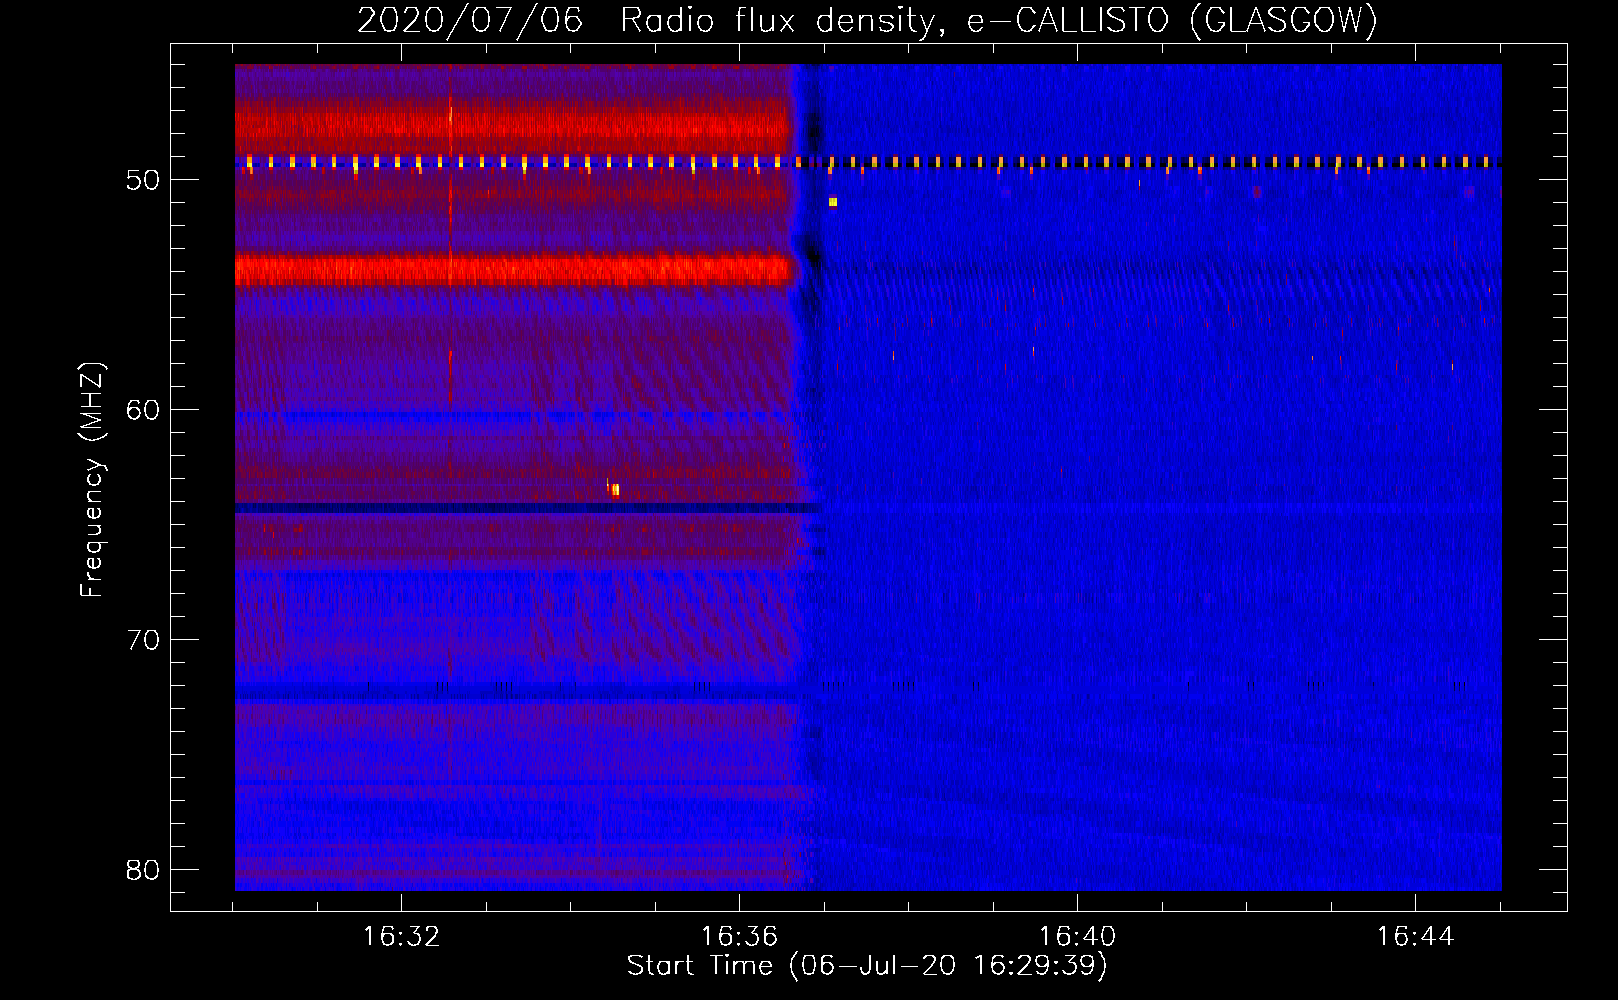Screen dimensions: 1618x1000
Task: Select the Start Time x-axis label
Action: point(867,966)
